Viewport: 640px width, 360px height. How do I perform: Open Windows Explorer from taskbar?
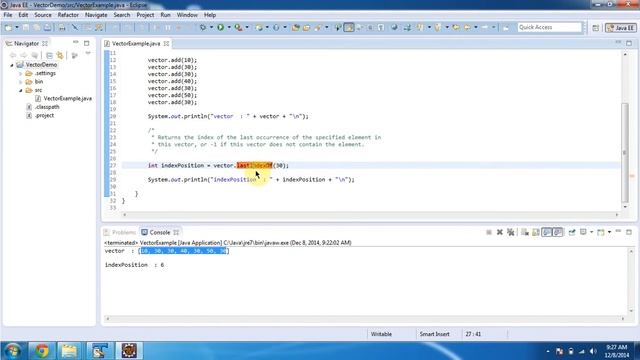pos(69,351)
